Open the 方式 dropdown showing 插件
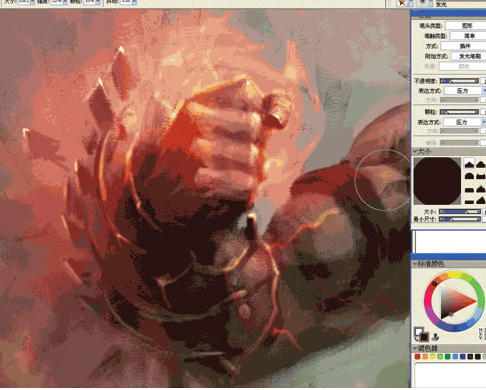Screen dimensions: 486x390 pyautogui.click(x=464, y=46)
